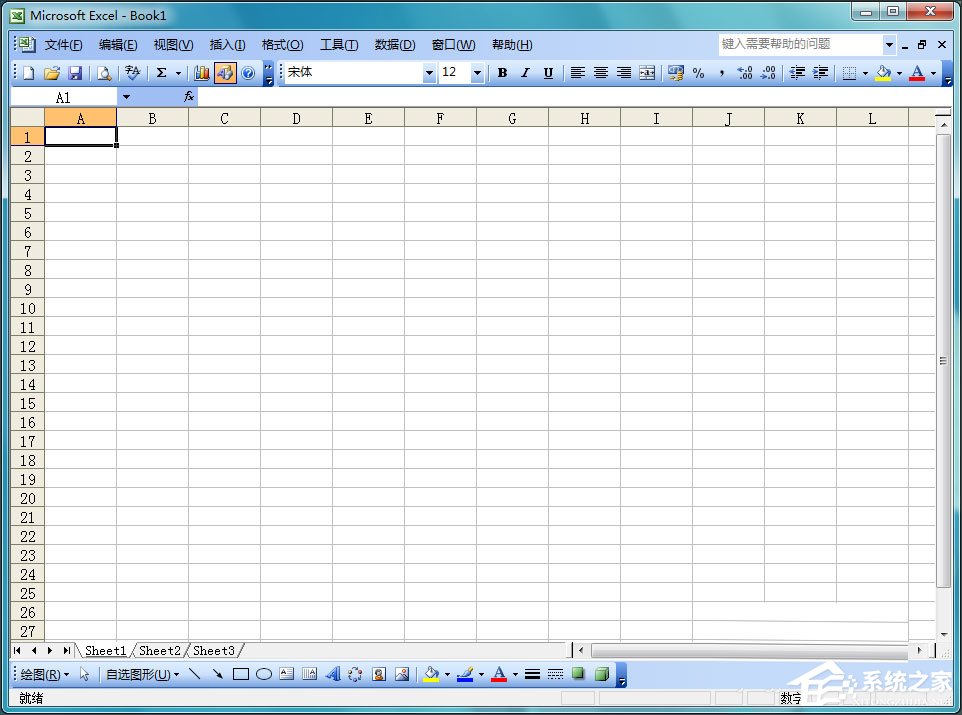Run the AutoSum function
This screenshot has height=715, width=962.
[160, 72]
